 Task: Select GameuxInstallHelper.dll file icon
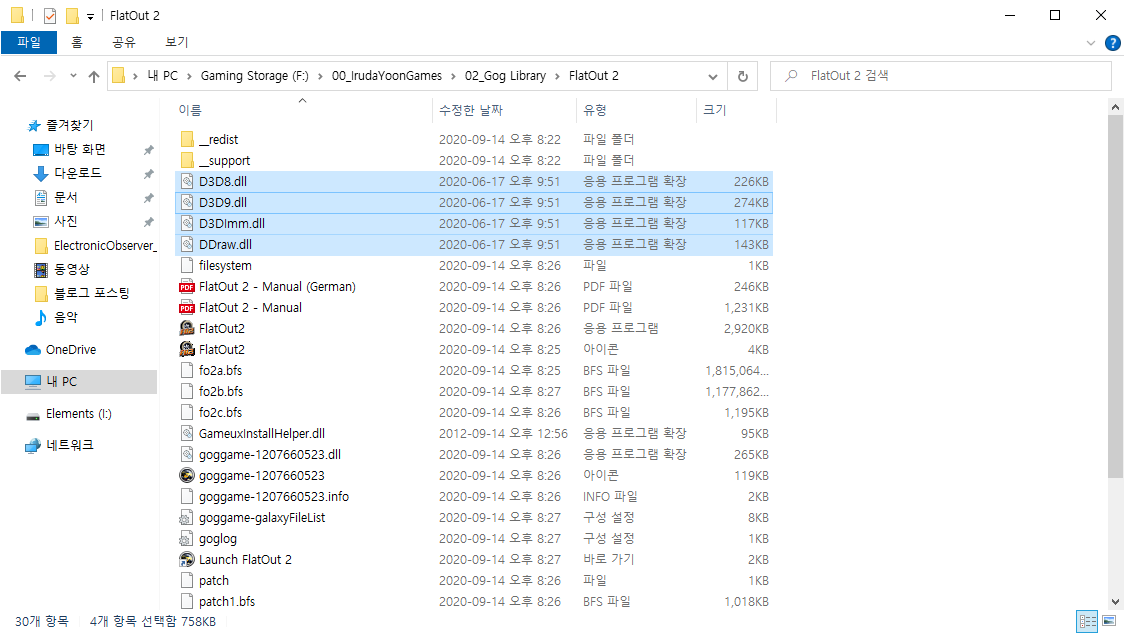(x=187, y=433)
